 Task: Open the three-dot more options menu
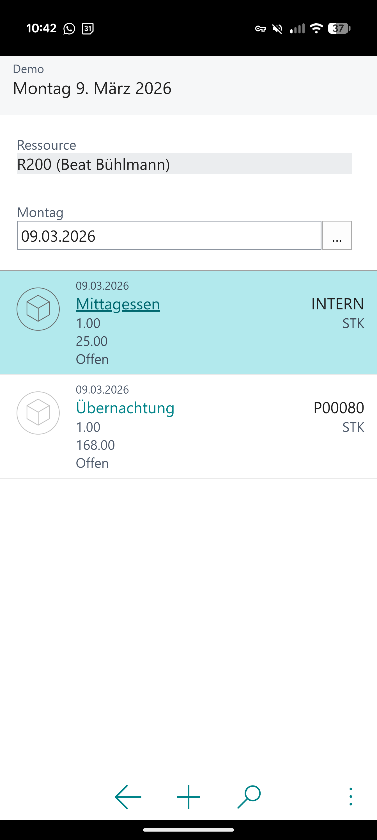coord(350,797)
